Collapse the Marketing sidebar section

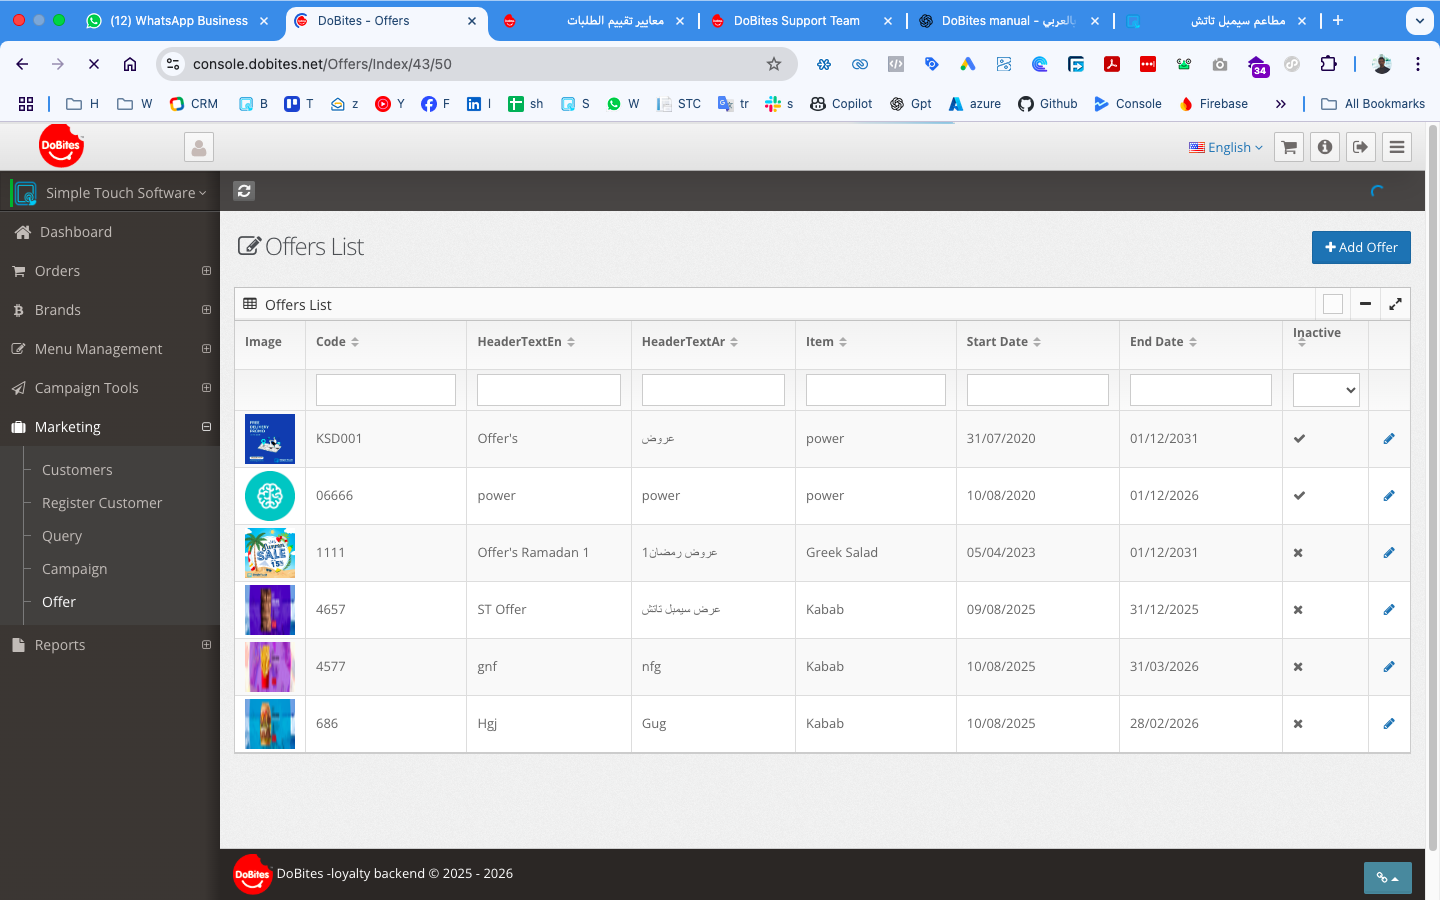(206, 427)
